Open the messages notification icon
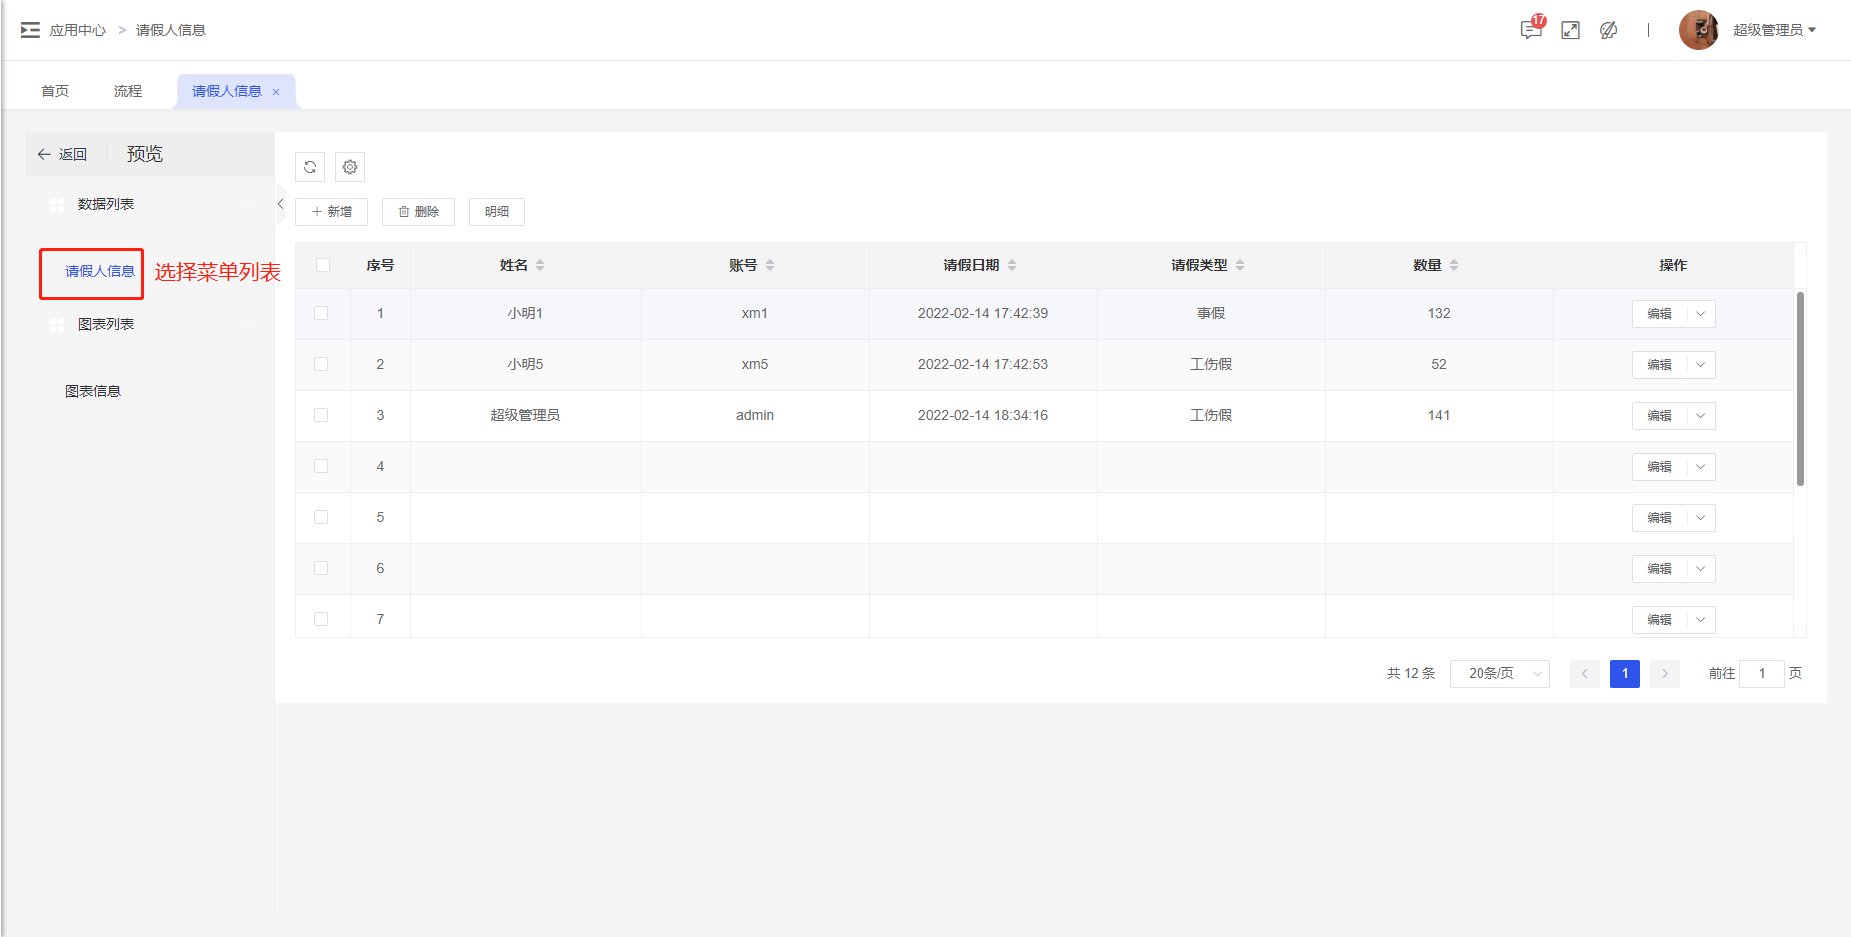 click(1530, 30)
